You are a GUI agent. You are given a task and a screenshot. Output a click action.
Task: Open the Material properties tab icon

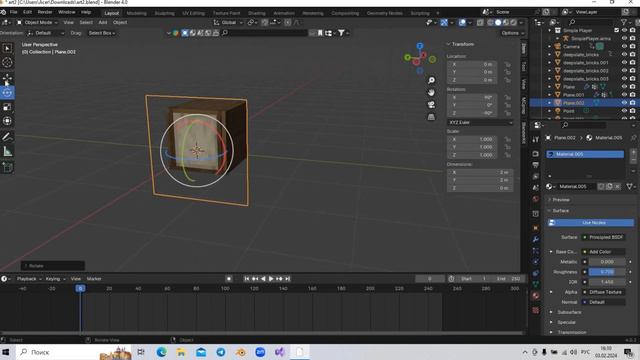pos(536,296)
